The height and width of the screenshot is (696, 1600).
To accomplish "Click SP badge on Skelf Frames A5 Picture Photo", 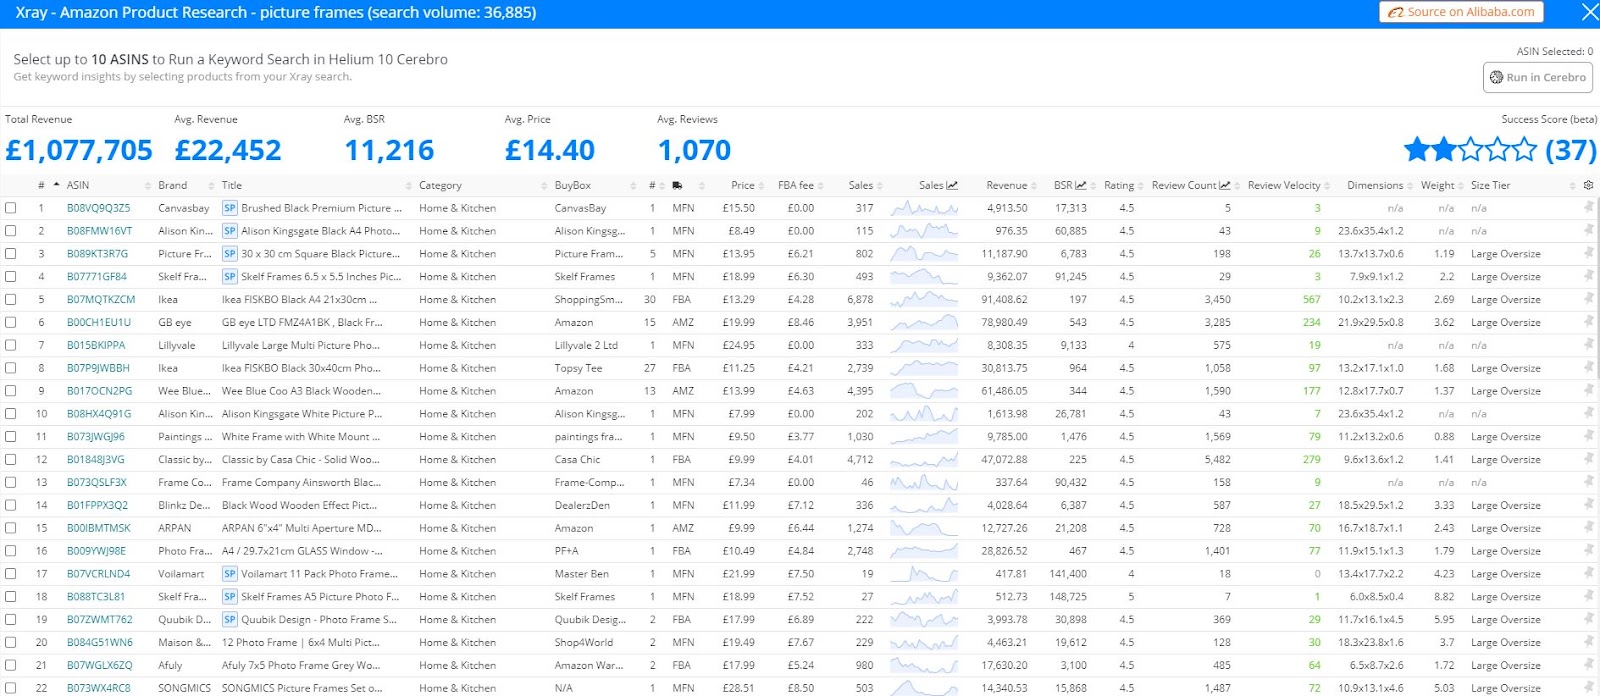I will pyautogui.click(x=230, y=597).
